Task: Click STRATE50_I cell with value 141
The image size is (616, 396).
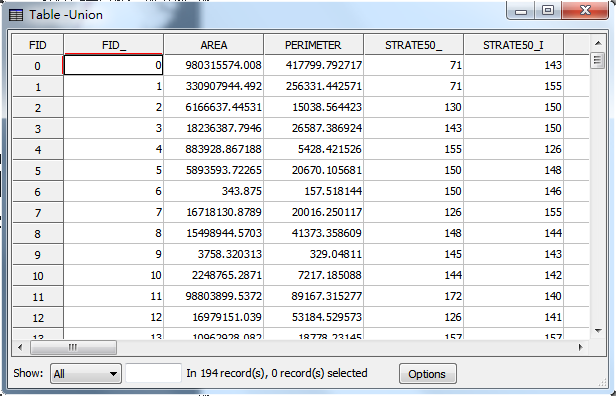Action: click(x=513, y=317)
